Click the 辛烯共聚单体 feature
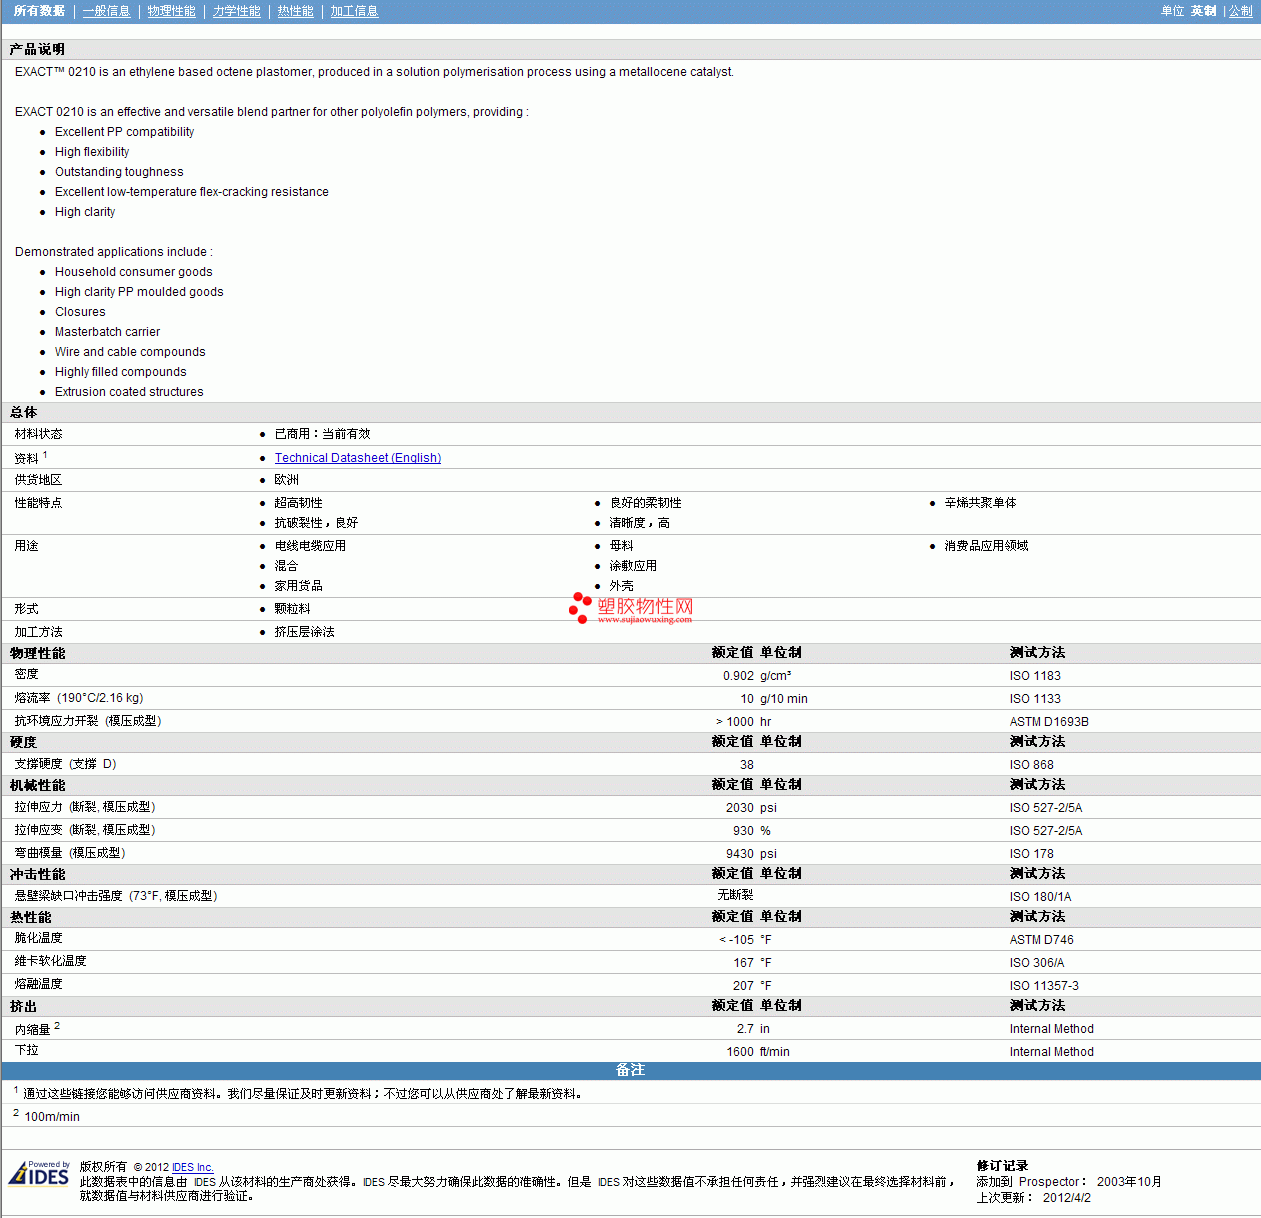 coord(980,503)
